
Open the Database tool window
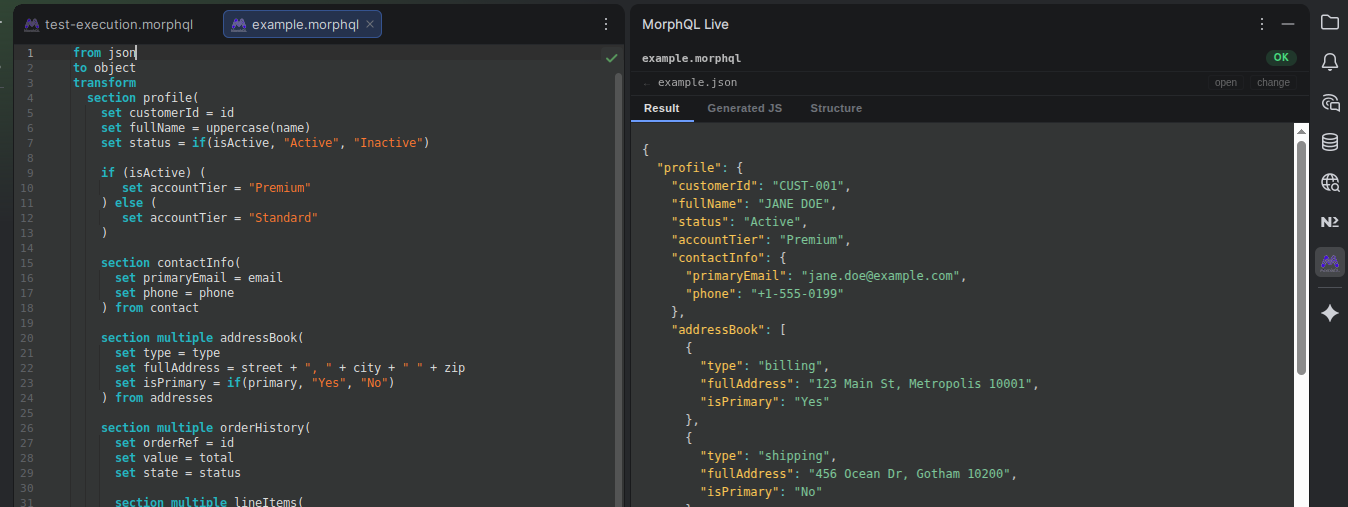click(x=1329, y=142)
